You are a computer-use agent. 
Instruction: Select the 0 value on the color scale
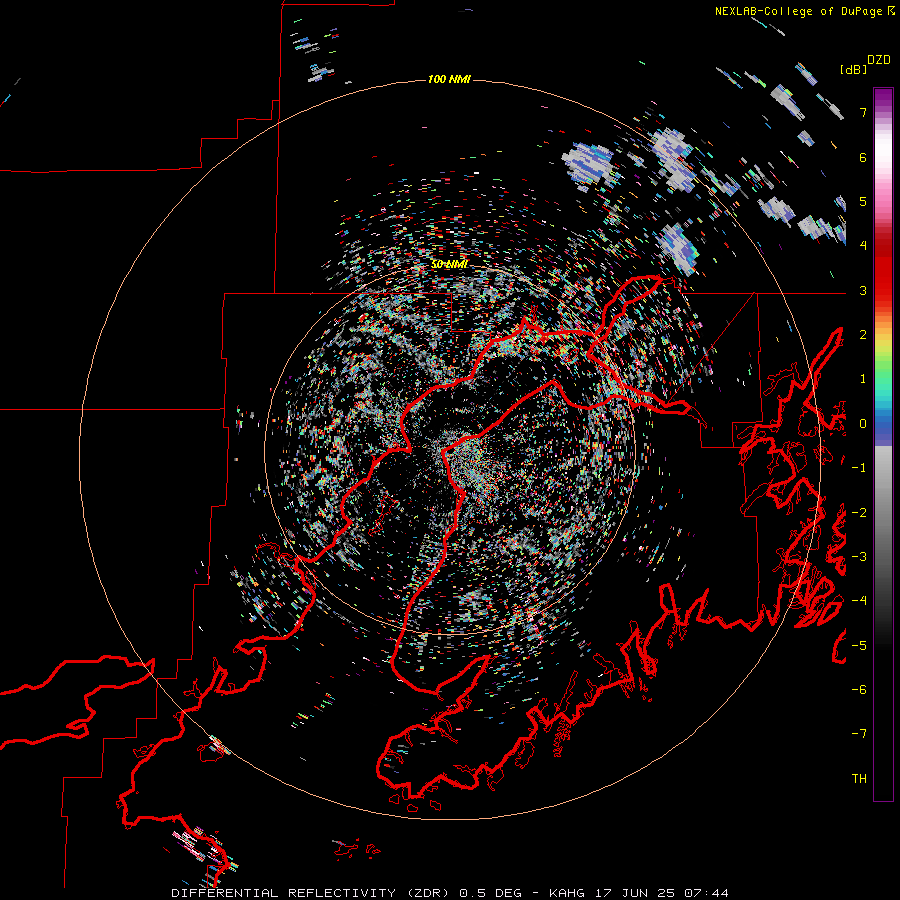coord(863,424)
